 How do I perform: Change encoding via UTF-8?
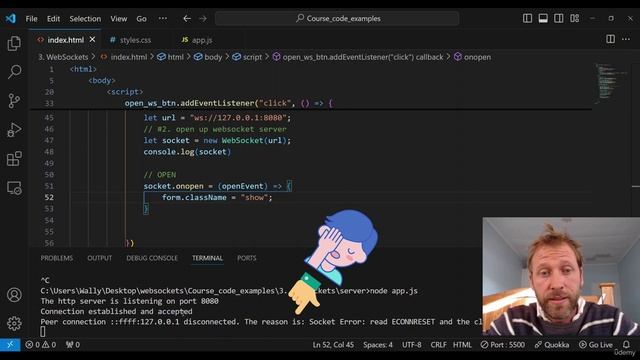(x=411, y=345)
